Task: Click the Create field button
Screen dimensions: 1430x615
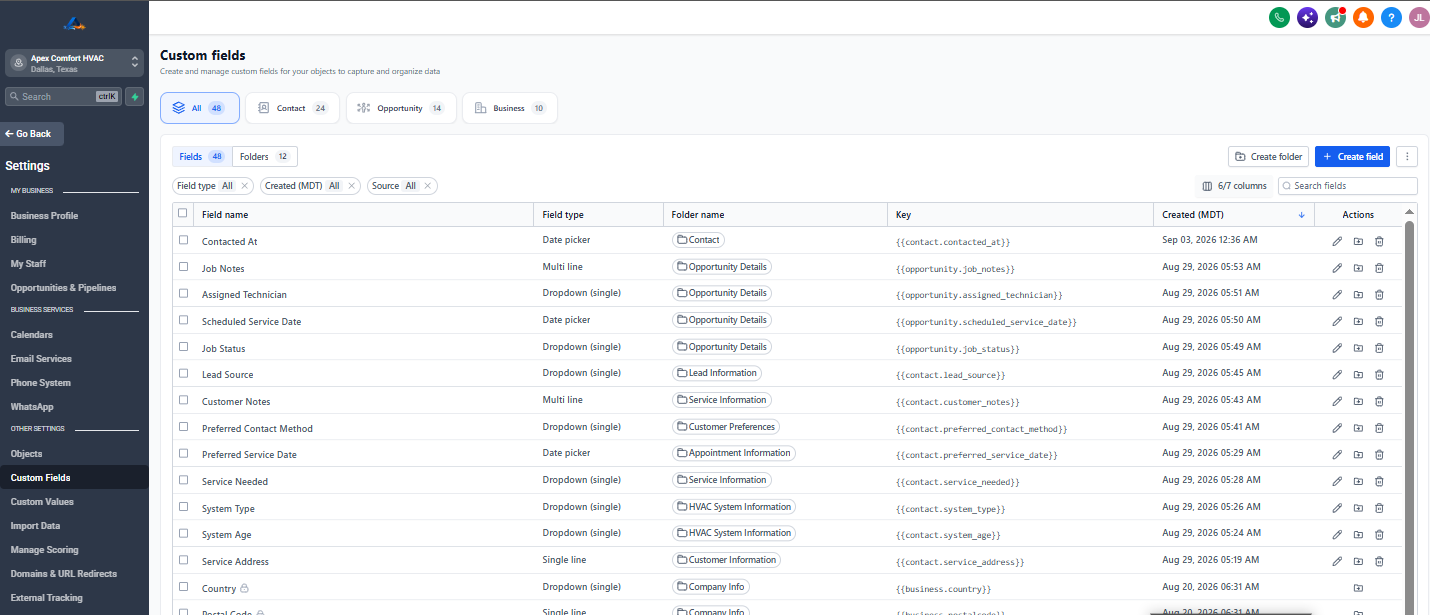Action: pos(1352,157)
